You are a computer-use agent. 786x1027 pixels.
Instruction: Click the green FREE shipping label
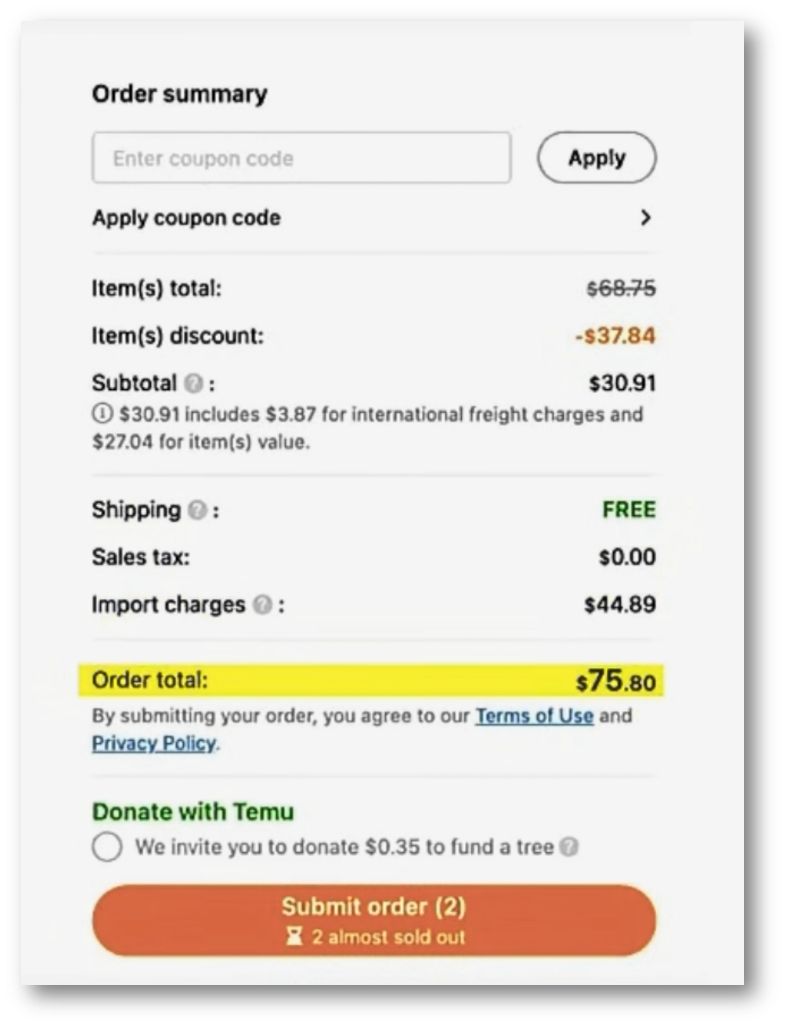(628, 510)
